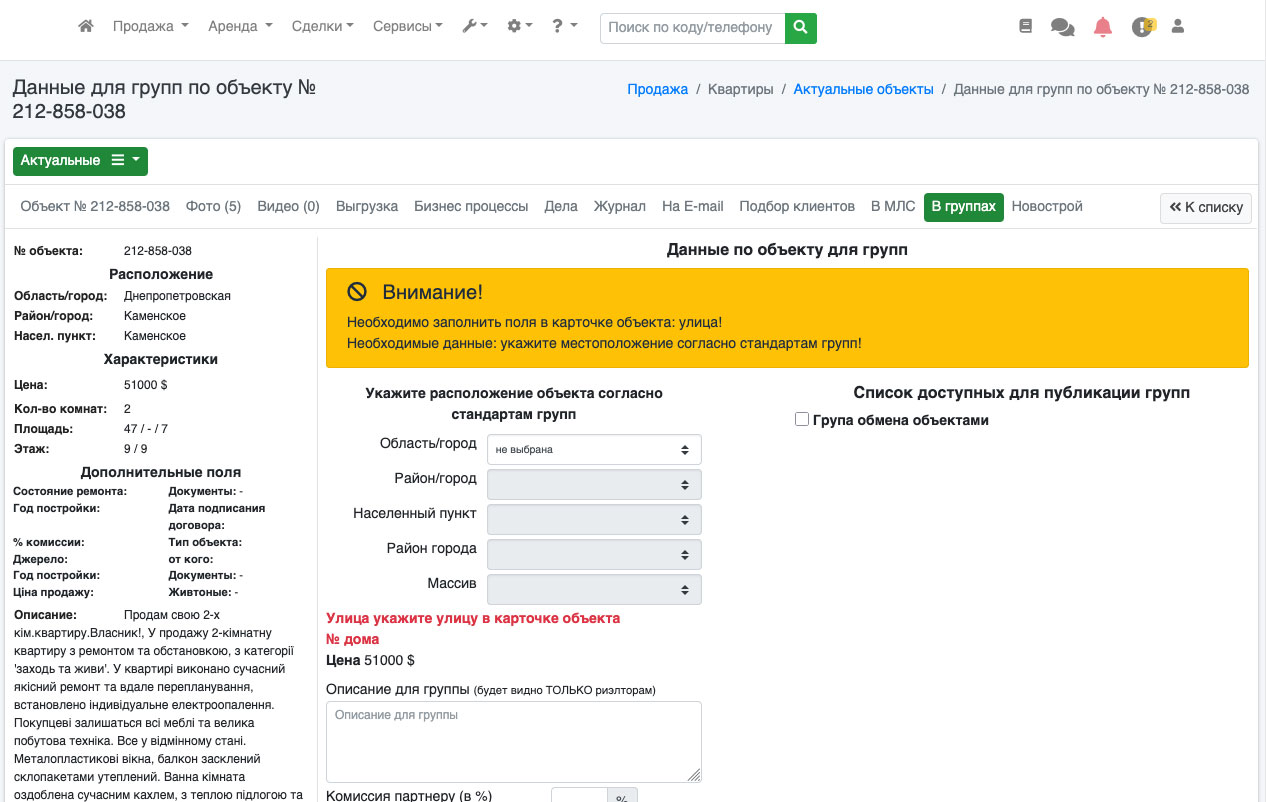1266x802 pixels.
Task: Expand the Продажа navigation menu
Action: pos(150,27)
